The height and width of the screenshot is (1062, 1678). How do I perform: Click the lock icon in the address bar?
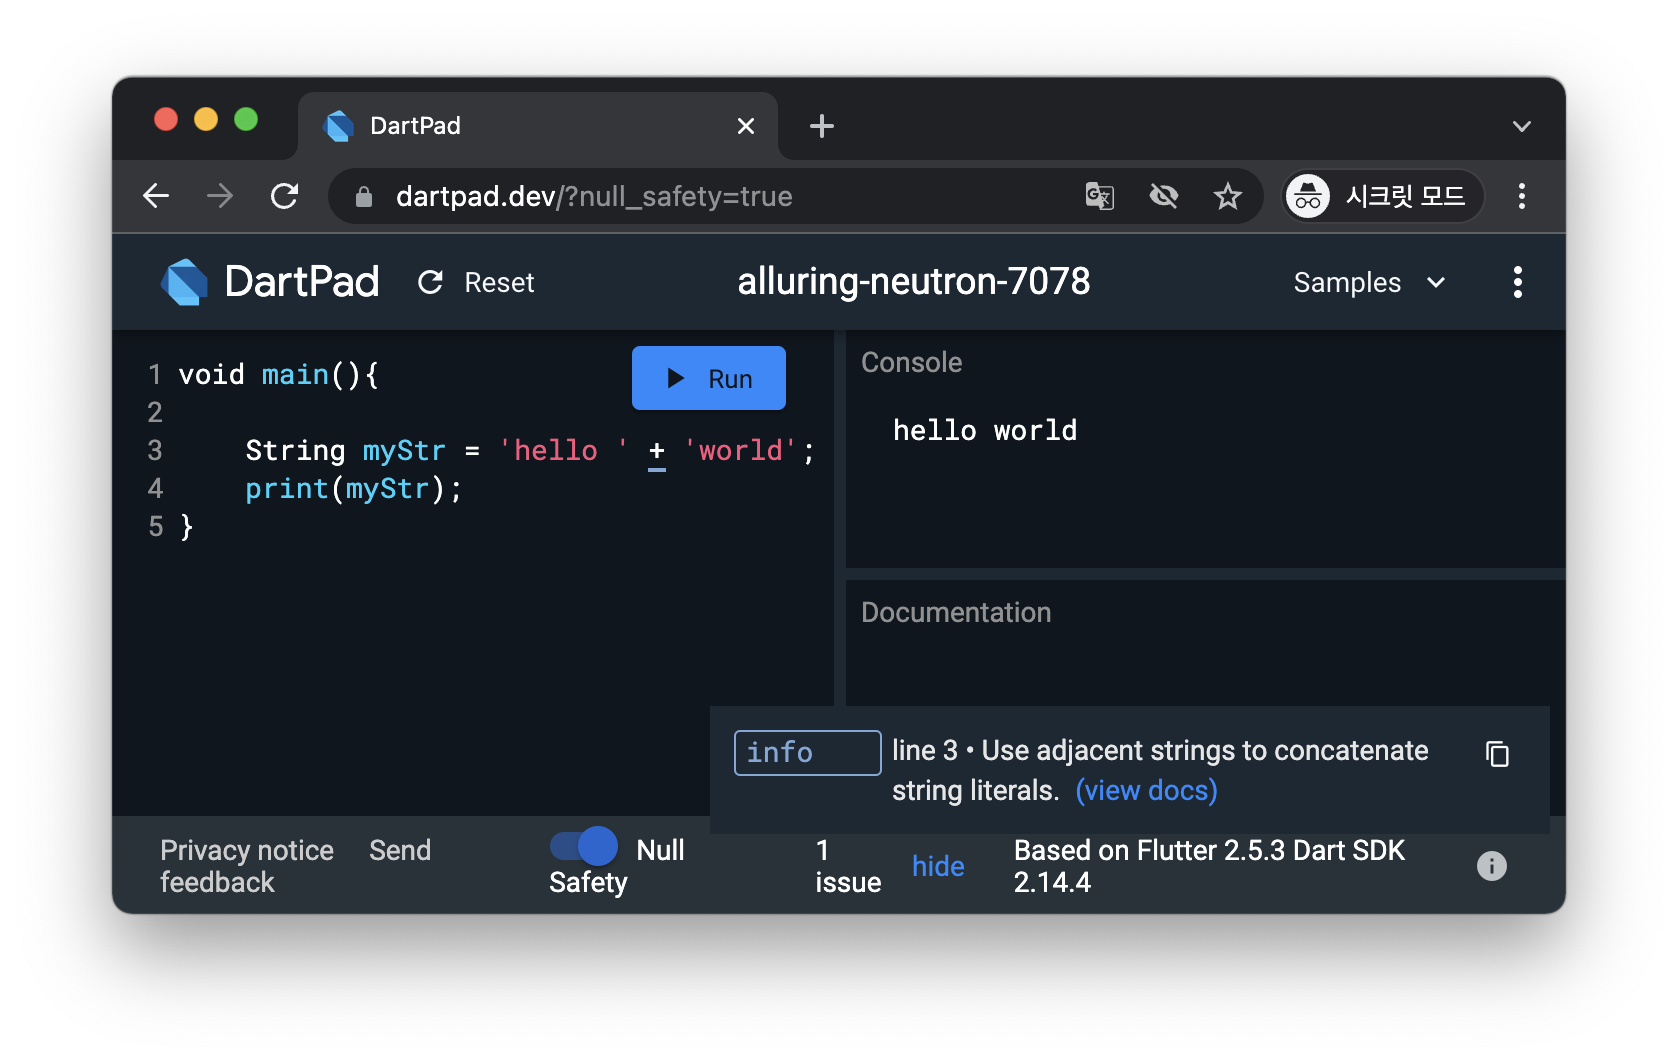364,197
